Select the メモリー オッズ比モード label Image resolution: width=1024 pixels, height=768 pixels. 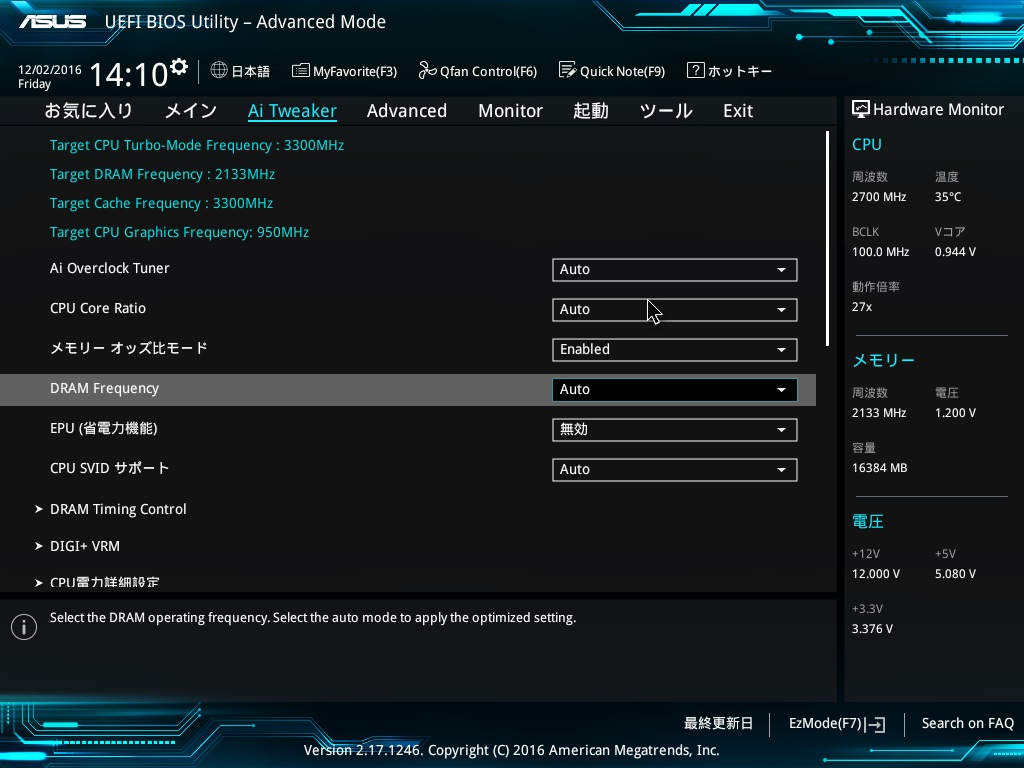point(129,348)
